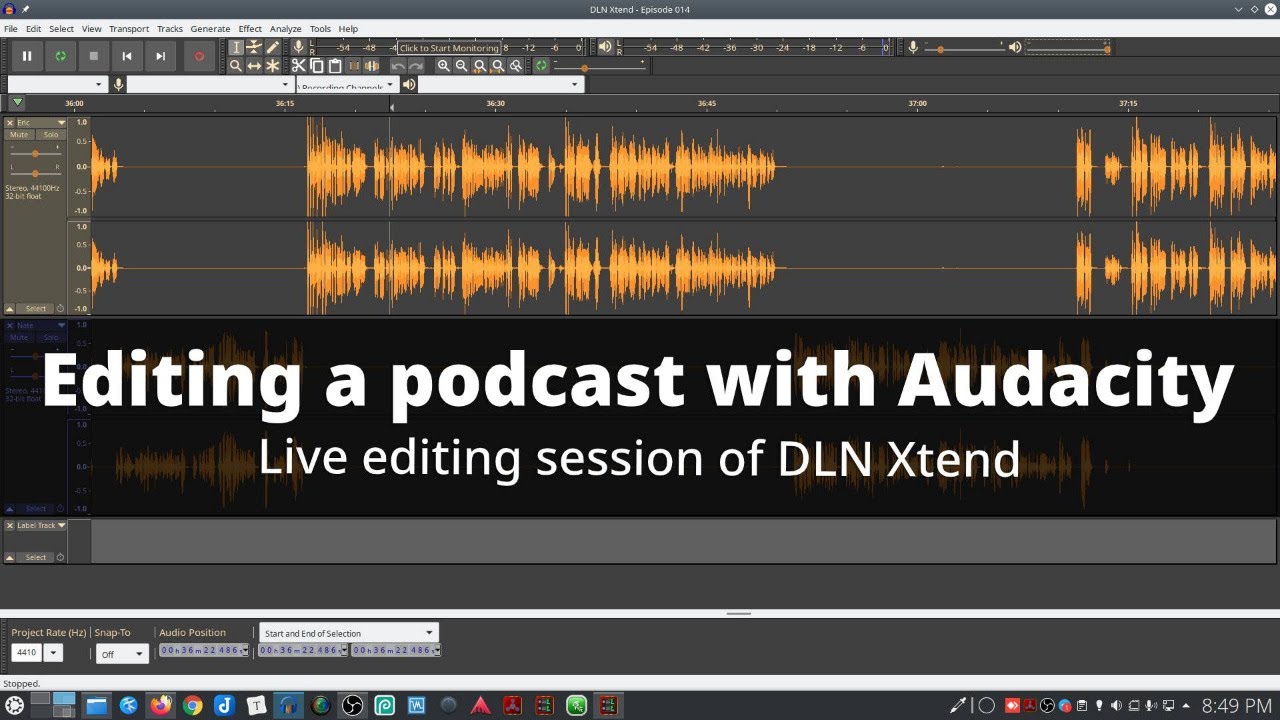Click the Cut scissors icon
This screenshot has width=1280, height=720.
point(299,66)
